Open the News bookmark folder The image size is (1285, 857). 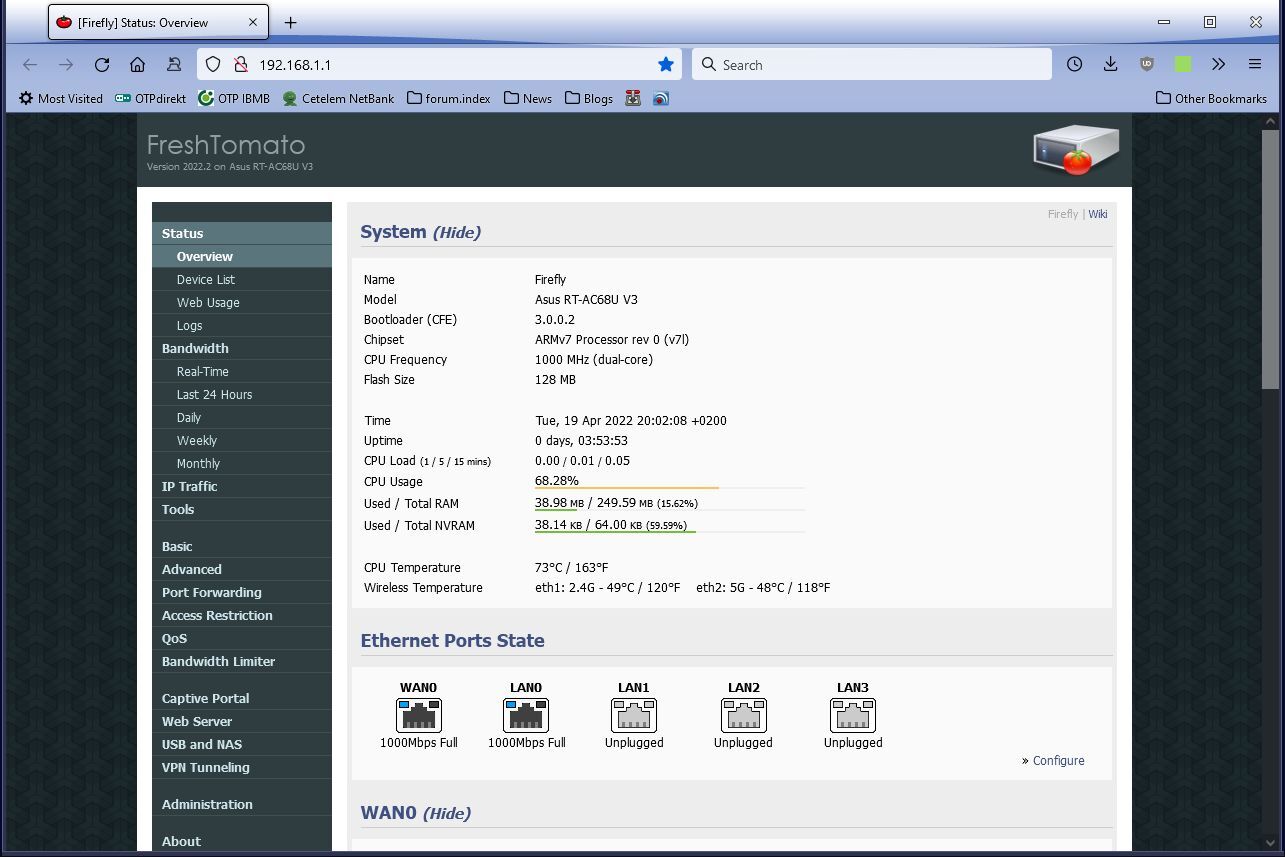point(527,98)
